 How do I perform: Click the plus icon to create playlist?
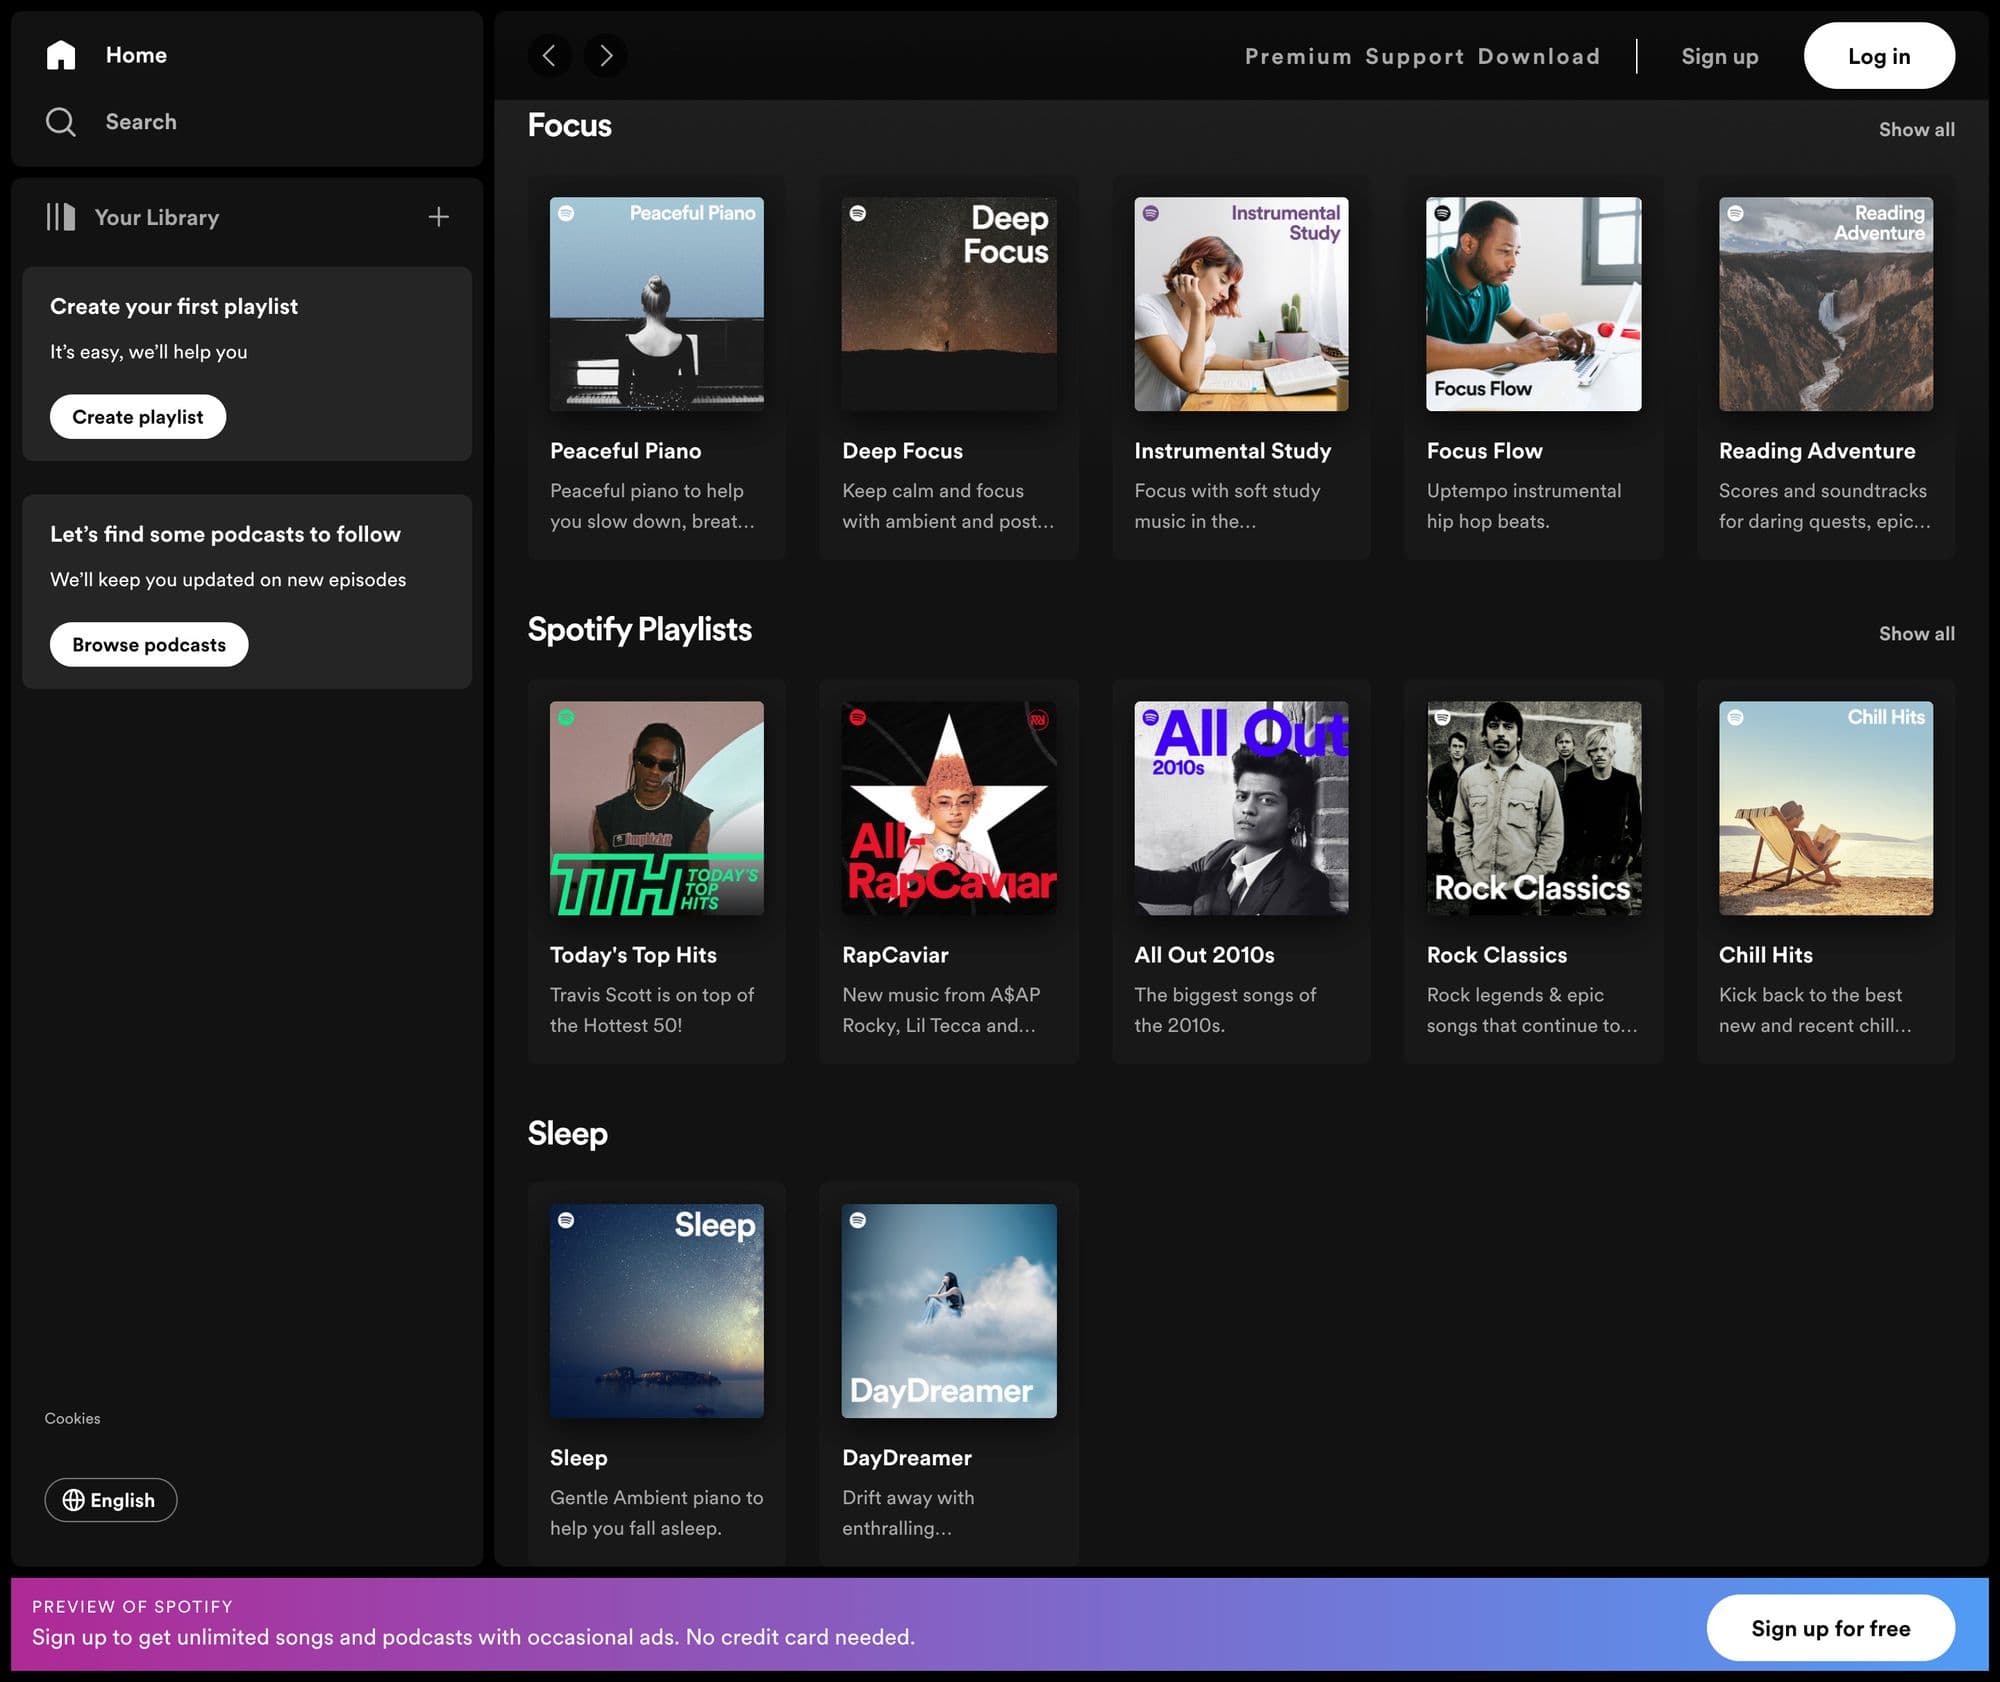tap(438, 217)
